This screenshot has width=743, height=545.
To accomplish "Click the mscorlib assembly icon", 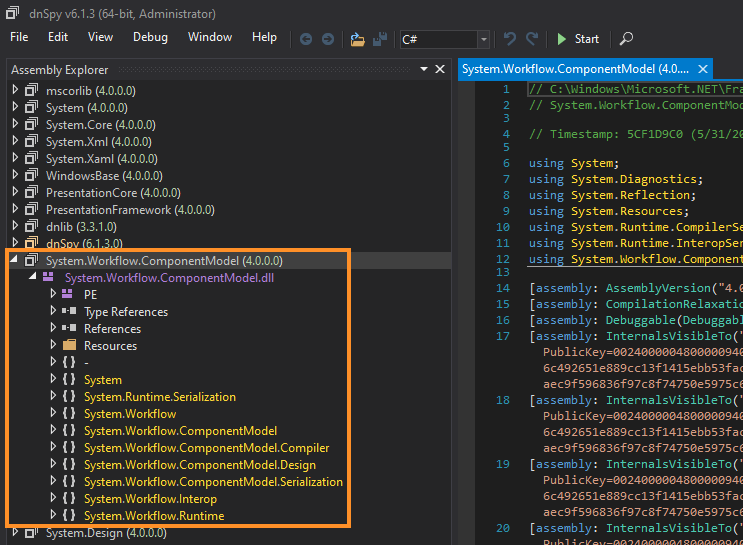I will [32, 90].
